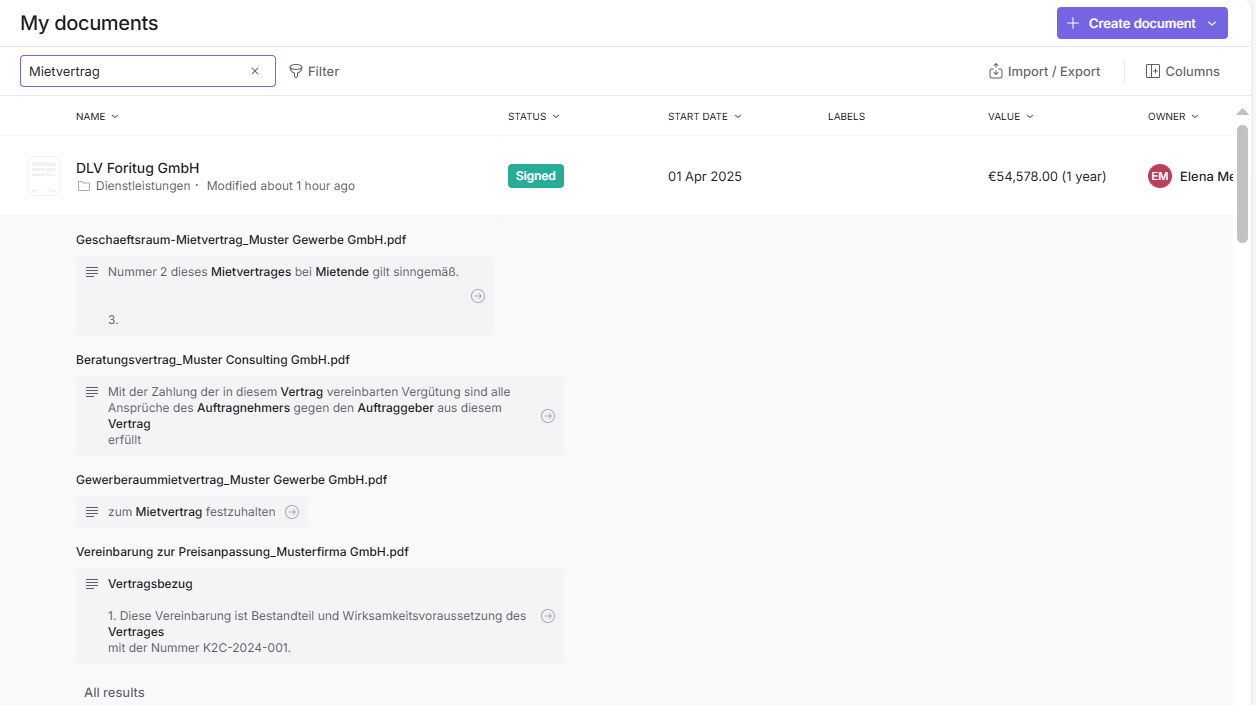Click the DLV Foritug document thumbnail

point(44,176)
